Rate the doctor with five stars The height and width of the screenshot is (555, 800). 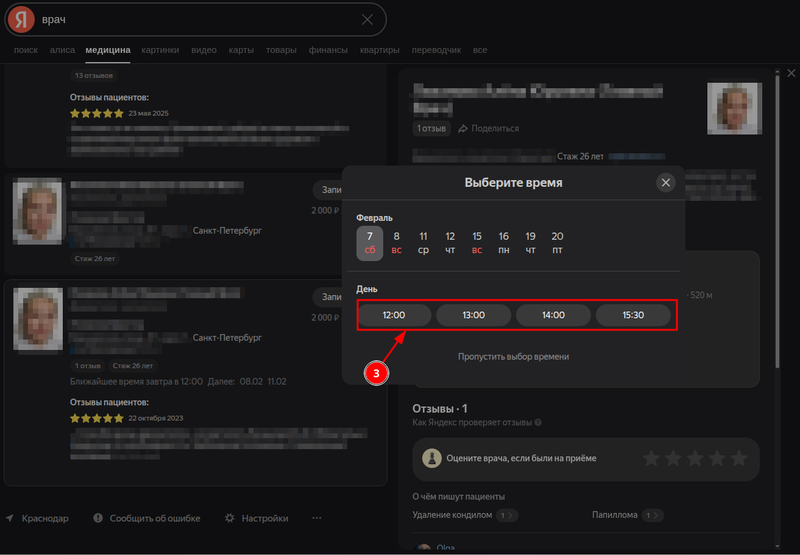[739, 458]
